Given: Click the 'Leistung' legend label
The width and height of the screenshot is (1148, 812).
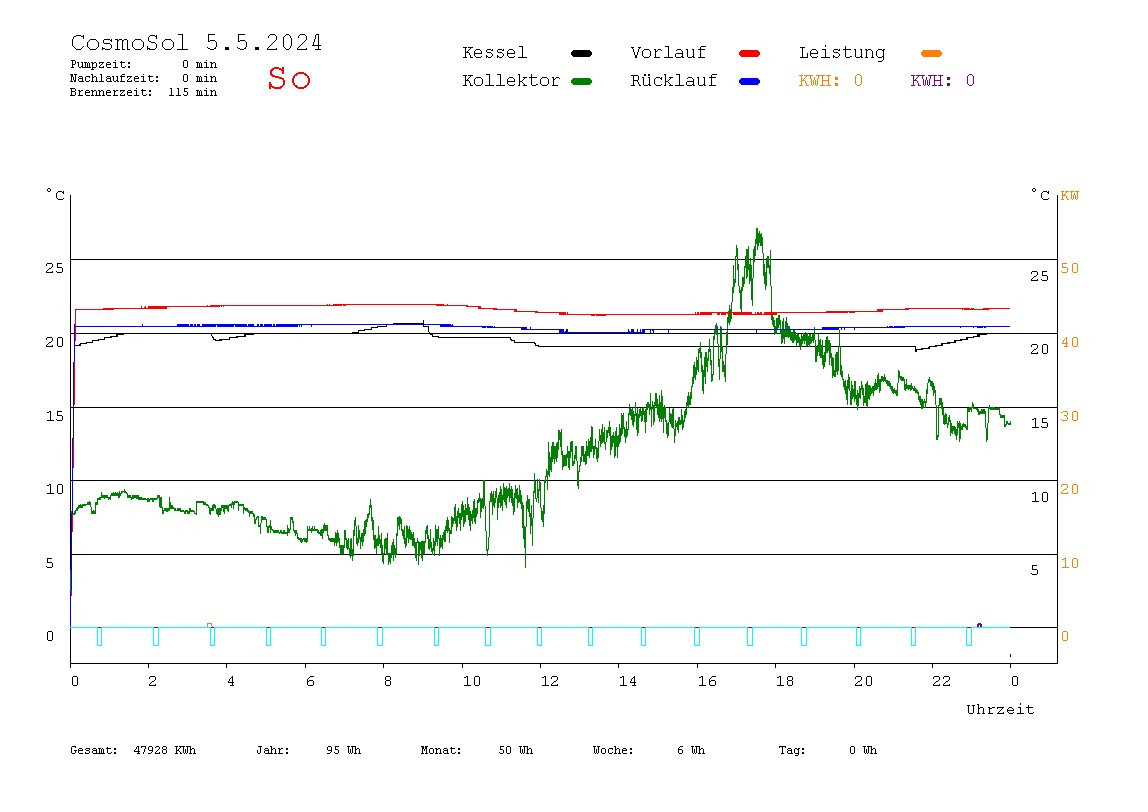Looking at the screenshot, I should 842,53.
